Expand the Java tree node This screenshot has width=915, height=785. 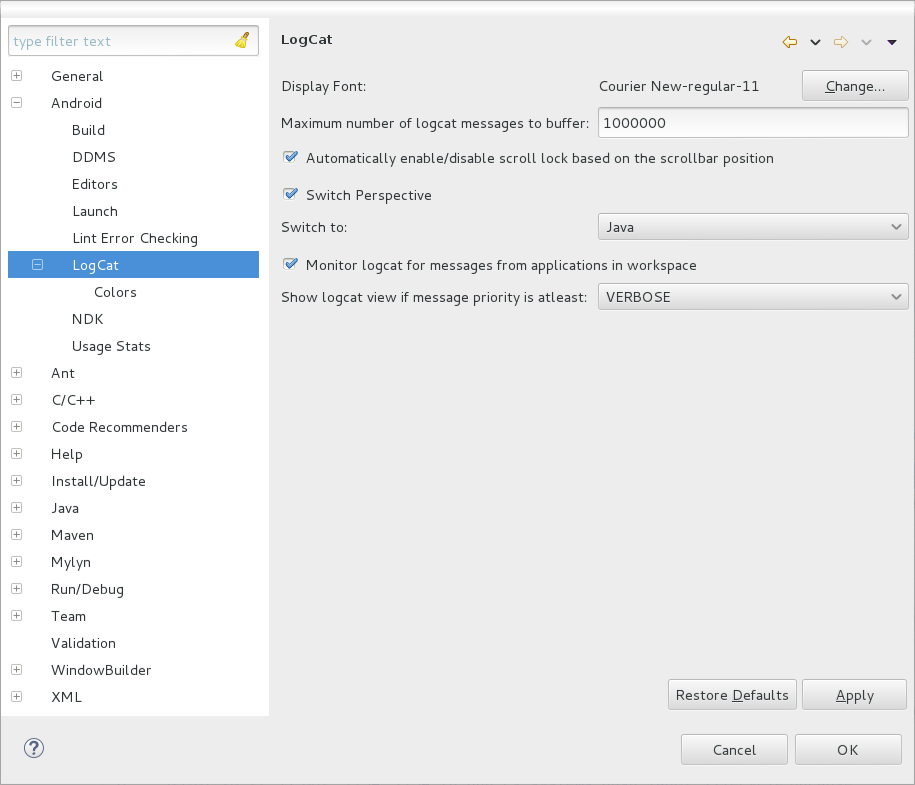[x=17, y=508]
